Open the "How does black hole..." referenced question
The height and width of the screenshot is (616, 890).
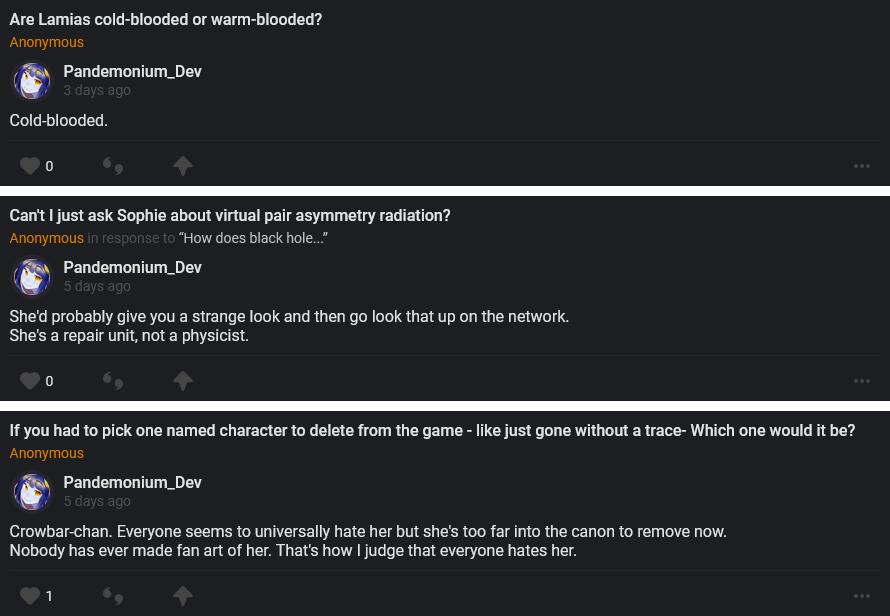254,238
